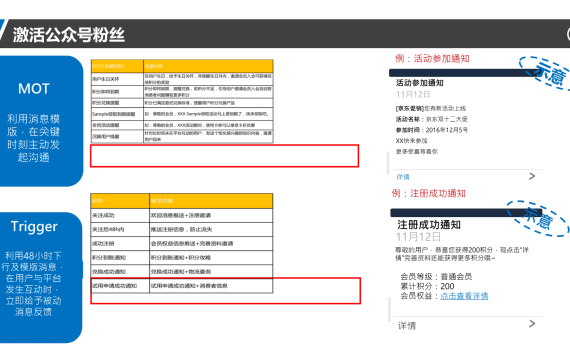Select the blue Trigger heading
The width and height of the screenshot is (570, 360).
pyautogui.click(x=34, y=227)
